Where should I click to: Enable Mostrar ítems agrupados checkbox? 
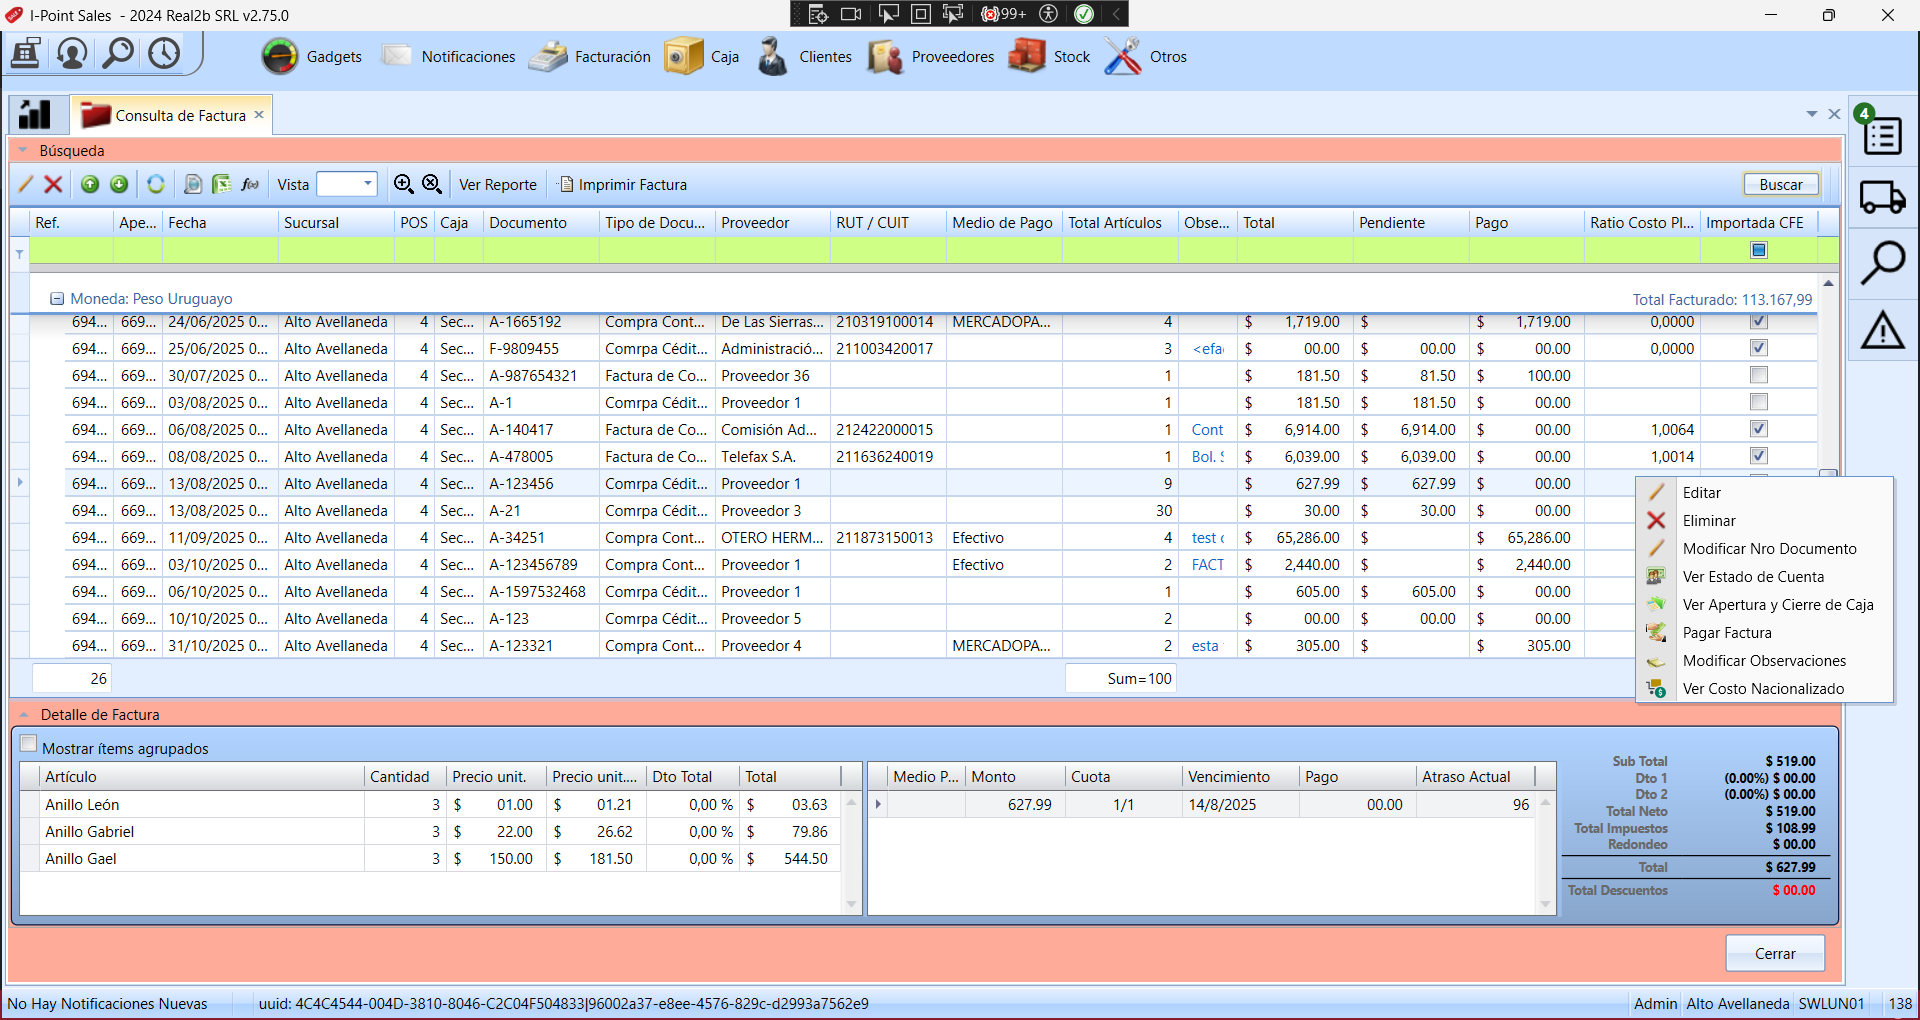point(29,744)
